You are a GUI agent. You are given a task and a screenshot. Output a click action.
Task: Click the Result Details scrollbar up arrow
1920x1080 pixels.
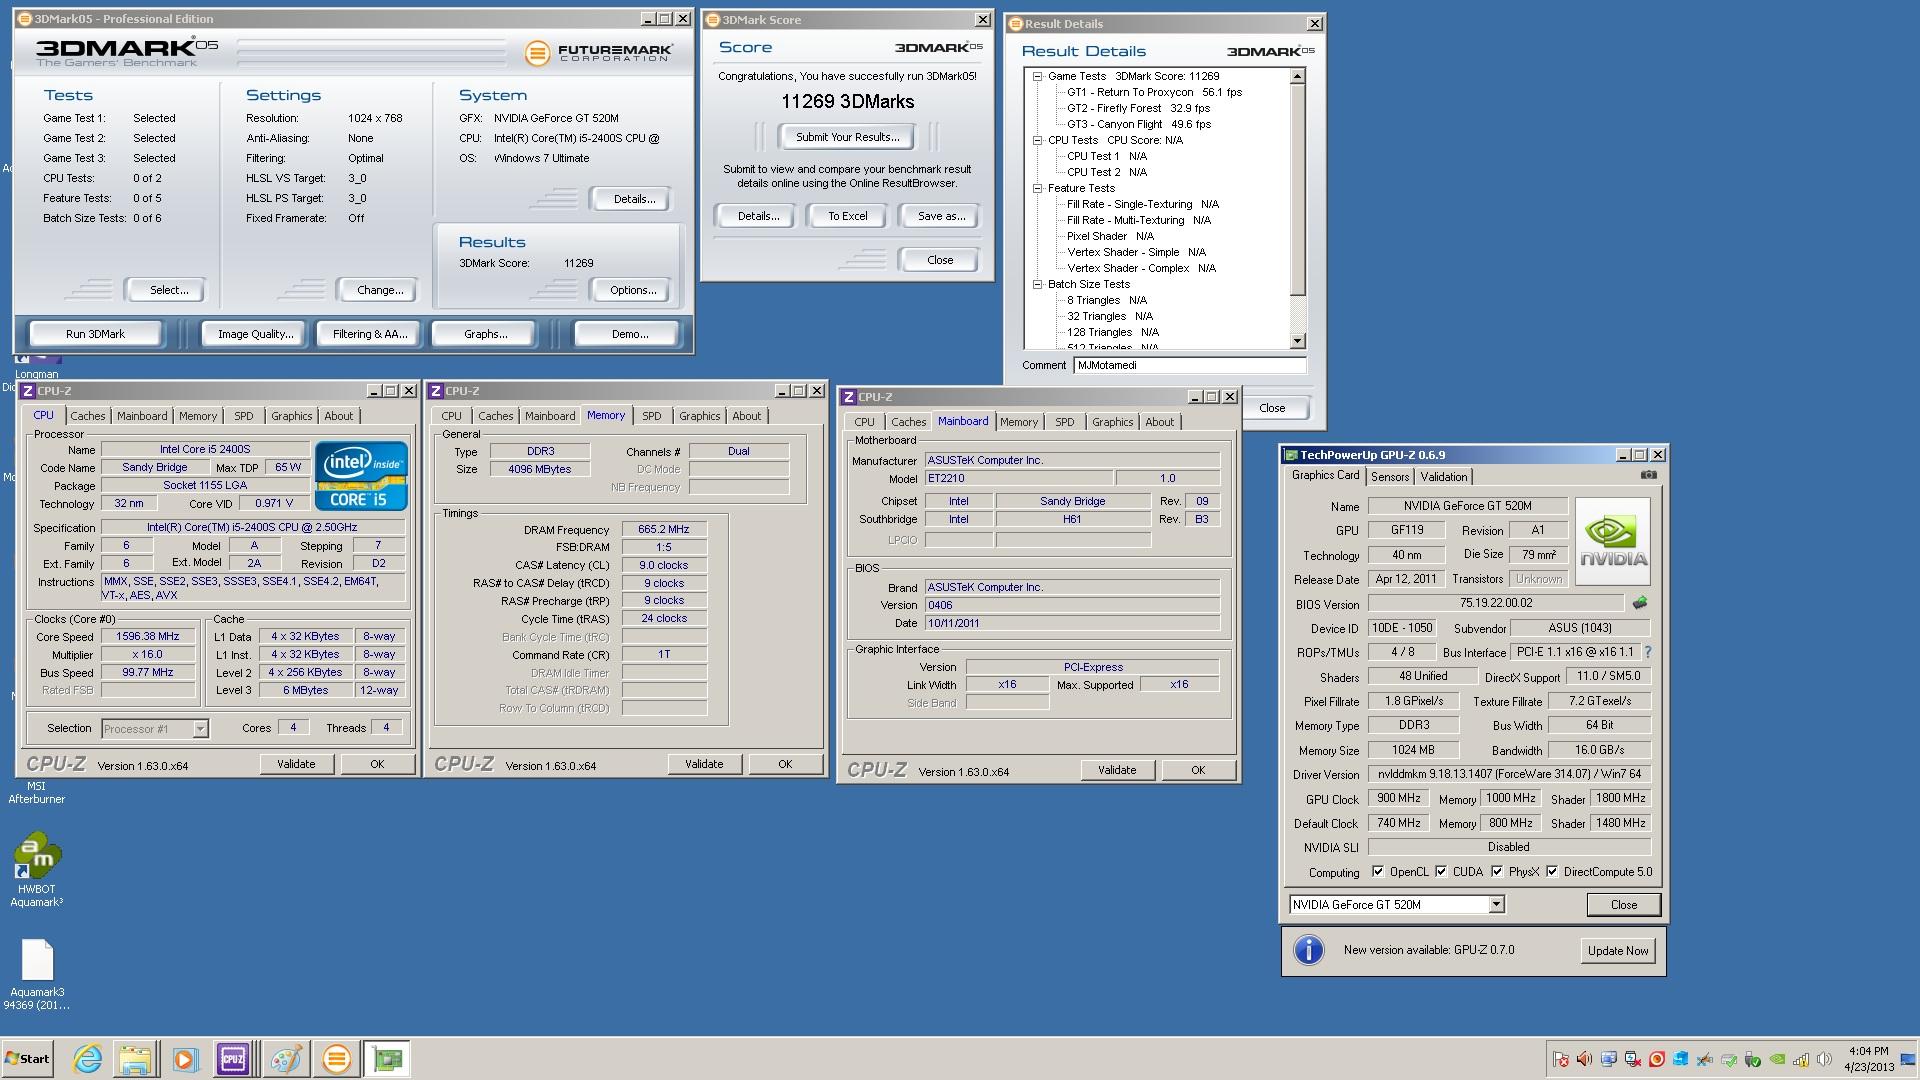[x=1298, y=77]
